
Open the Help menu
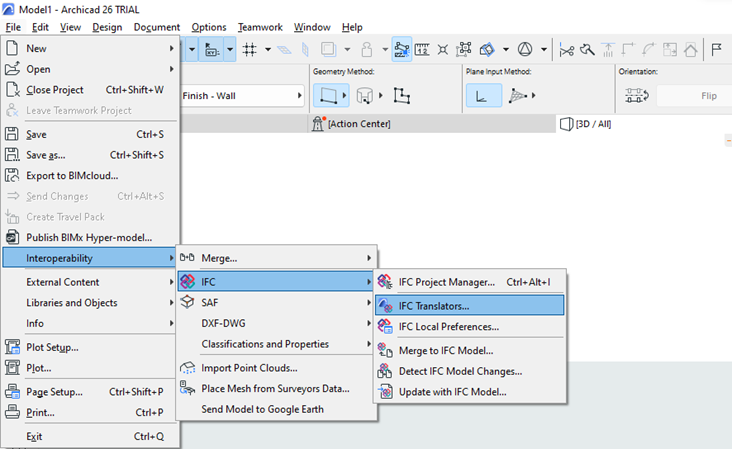click(x=352, y=27)
